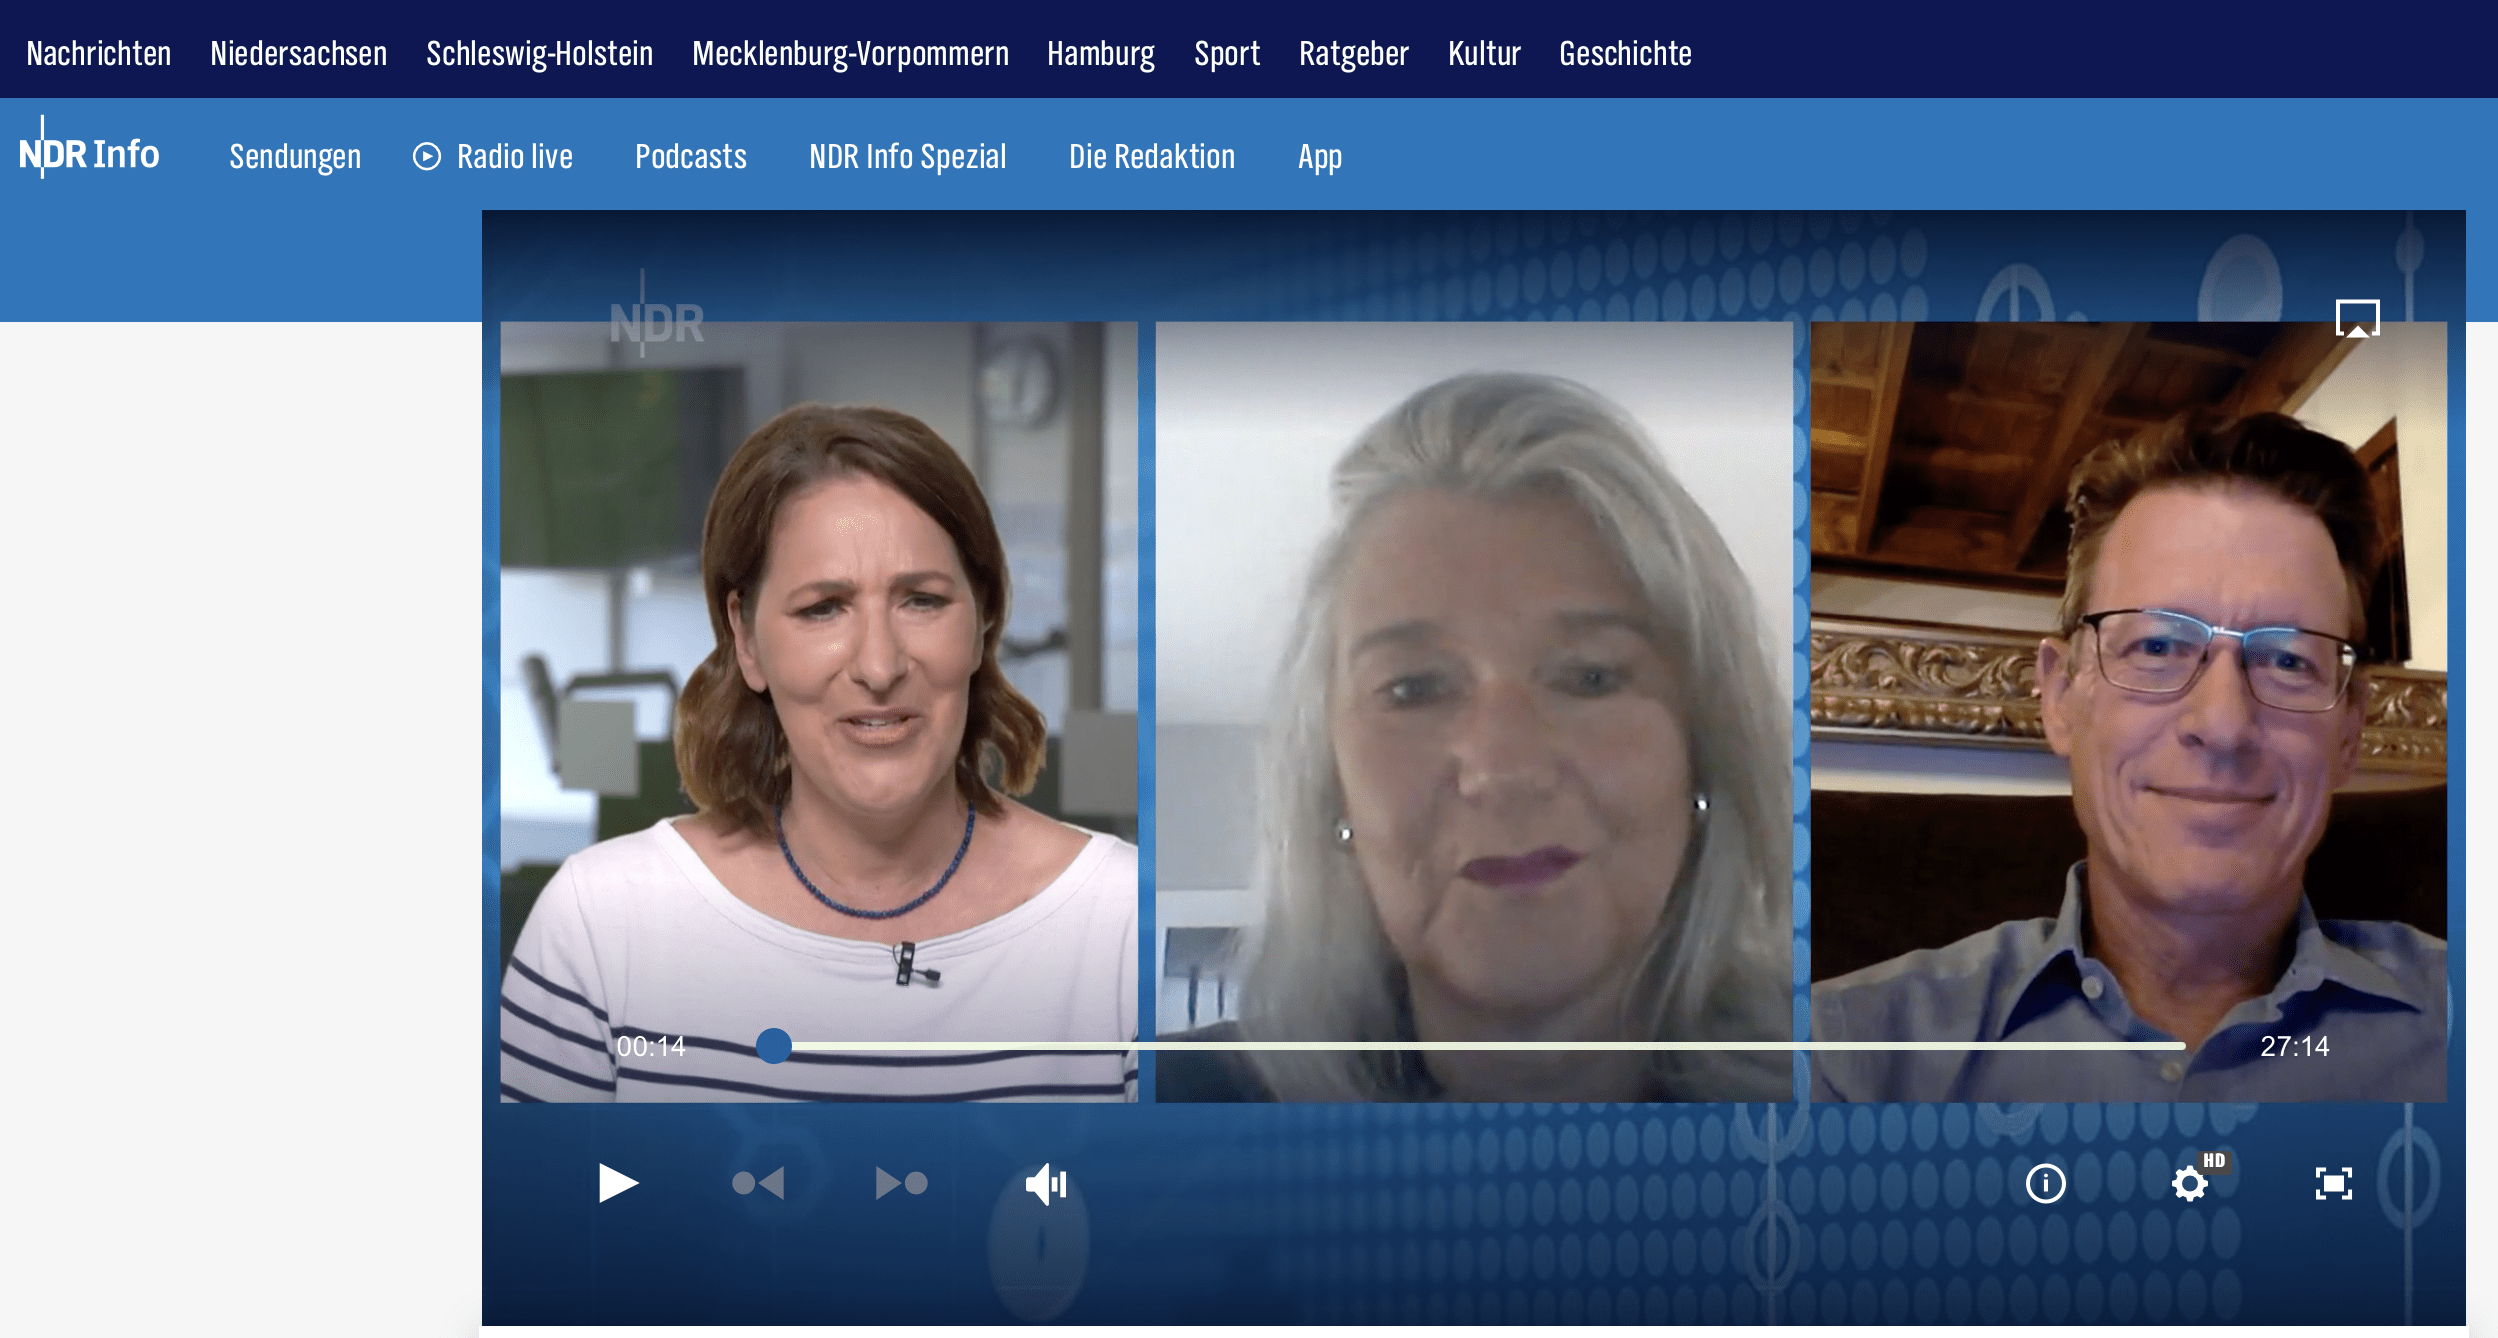Open the Nachrichten menu
The width and height of the screenshot is (2498, 1338).
click(99, 53)
